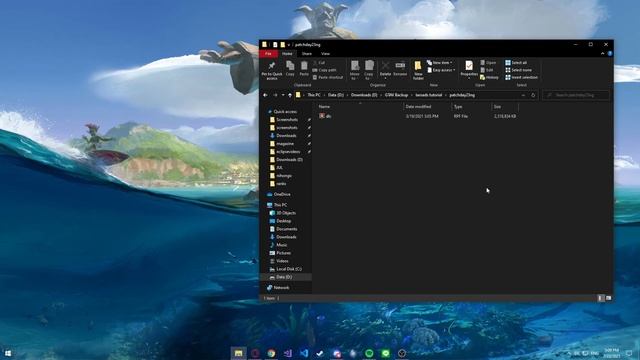Open Local Disk (C:) in navigation pane
The width and height of the screenshot is (640, 360).
click(289, 269)
